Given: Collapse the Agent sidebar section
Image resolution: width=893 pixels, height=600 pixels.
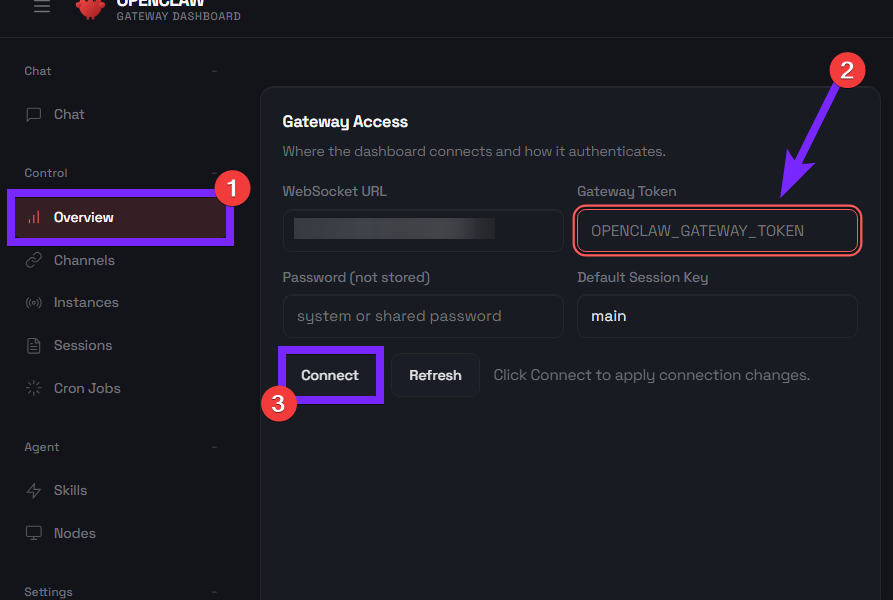Looking at the screenshot, I should pyautogui.click(x=214, y=447).
